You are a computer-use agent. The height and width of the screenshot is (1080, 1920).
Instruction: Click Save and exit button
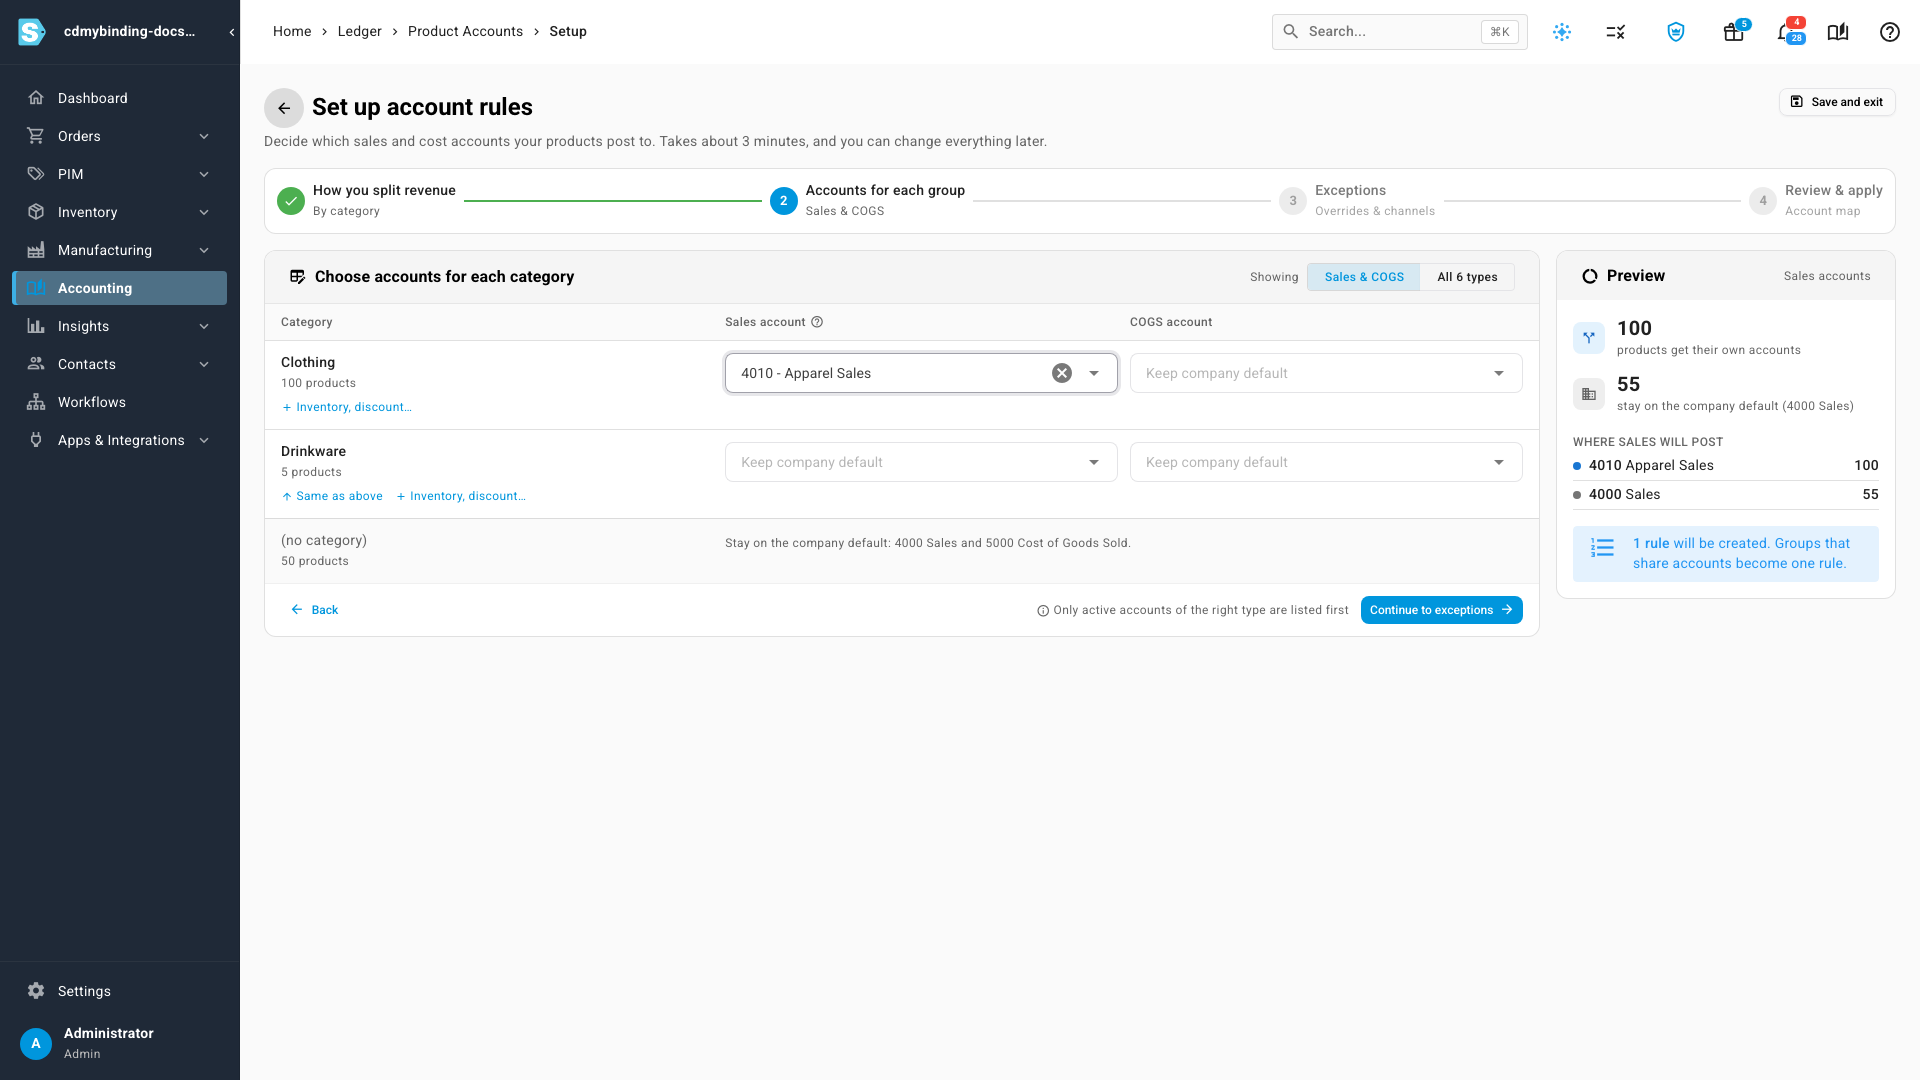pyautogui.click(x=1837, y=102)
